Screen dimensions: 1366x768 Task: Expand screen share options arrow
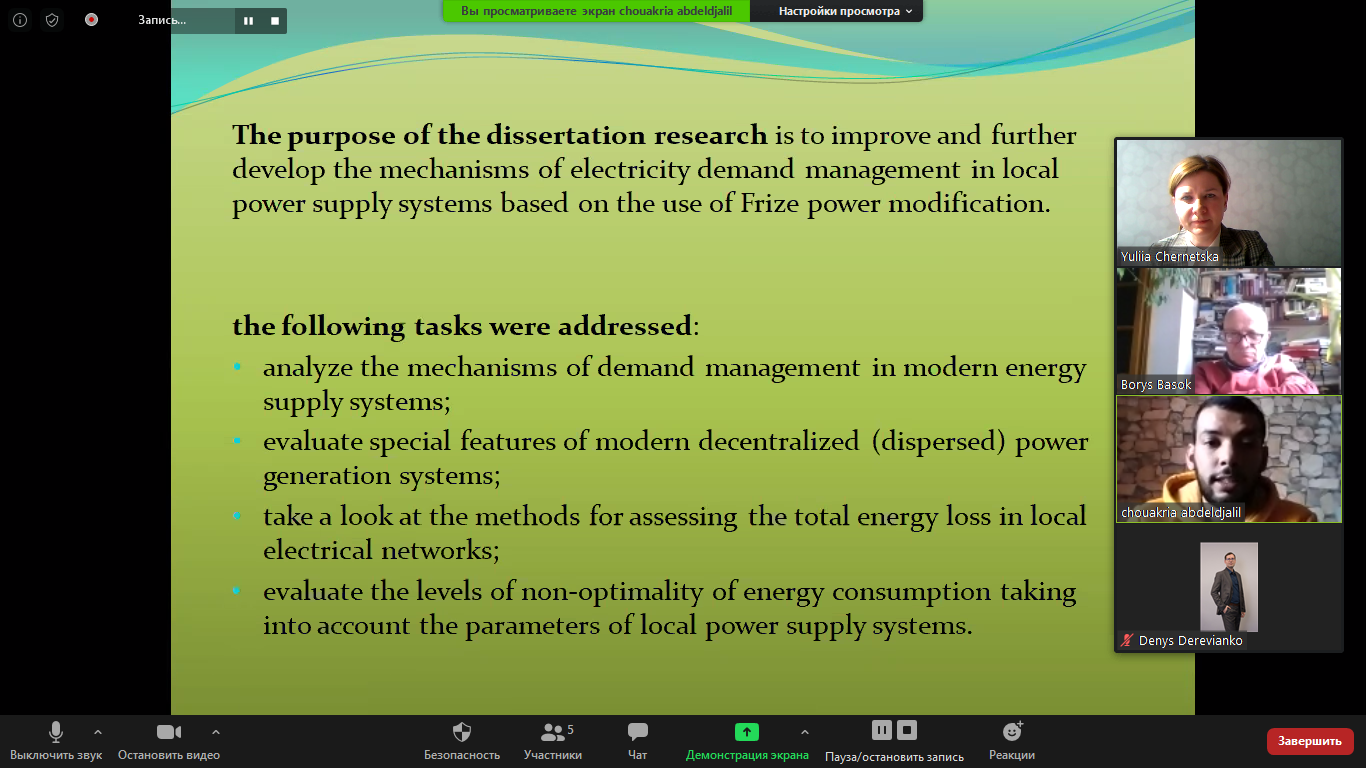point(805,732)
